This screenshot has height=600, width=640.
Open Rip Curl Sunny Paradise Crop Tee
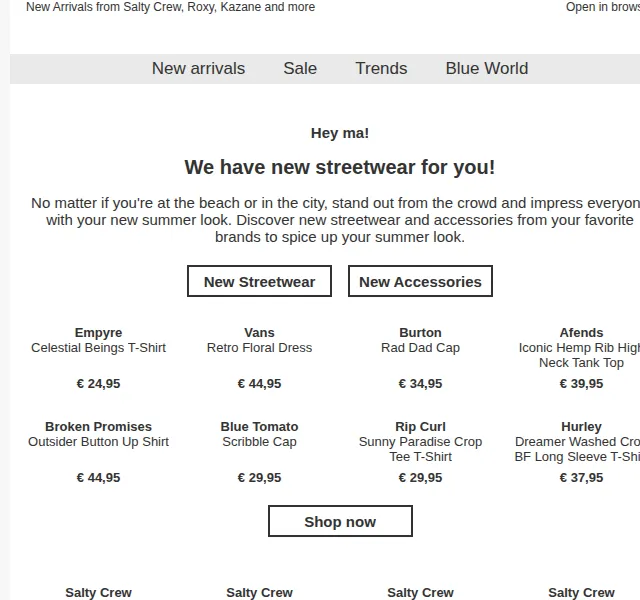(x=420, y=449)
